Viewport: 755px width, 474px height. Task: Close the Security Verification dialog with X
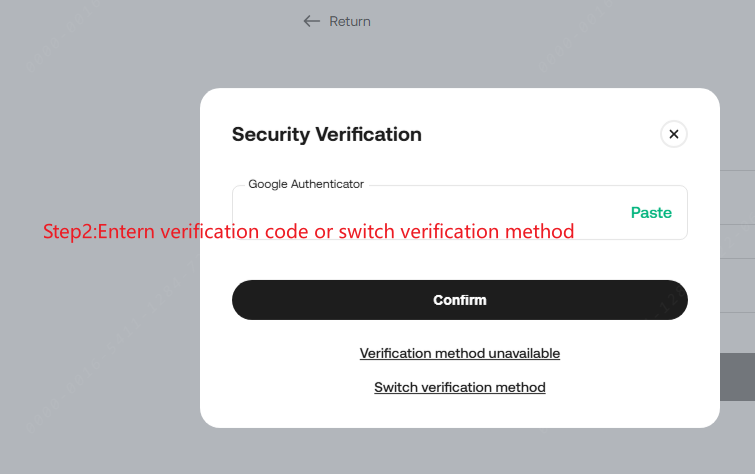[674, 134]
